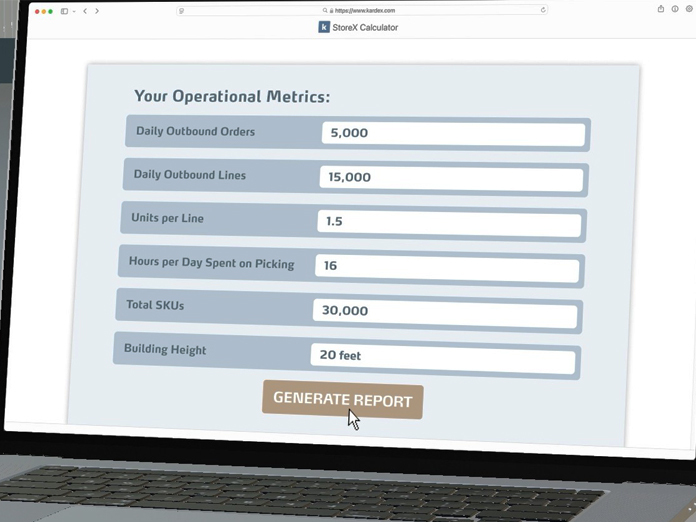This screenshot has width=696, height=522.
Task: Click the 'Total SKUs' label
Action: point(155,305)
